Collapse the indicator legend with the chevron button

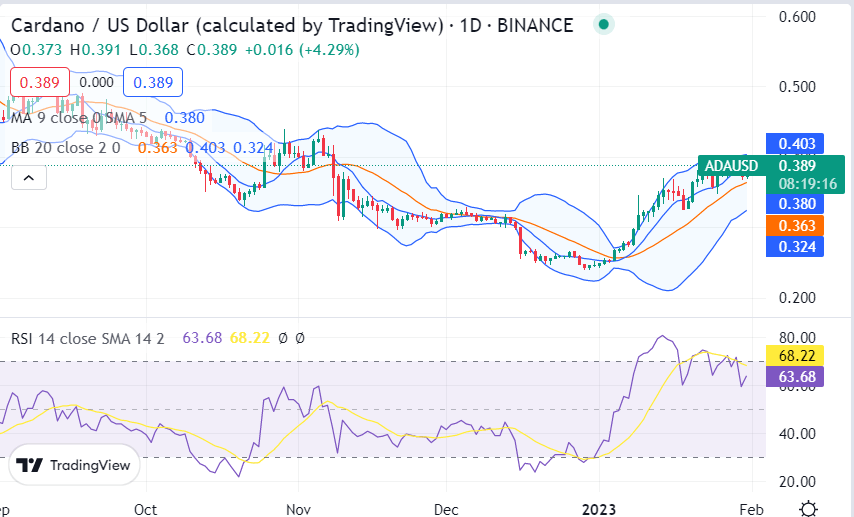[29, 178]
